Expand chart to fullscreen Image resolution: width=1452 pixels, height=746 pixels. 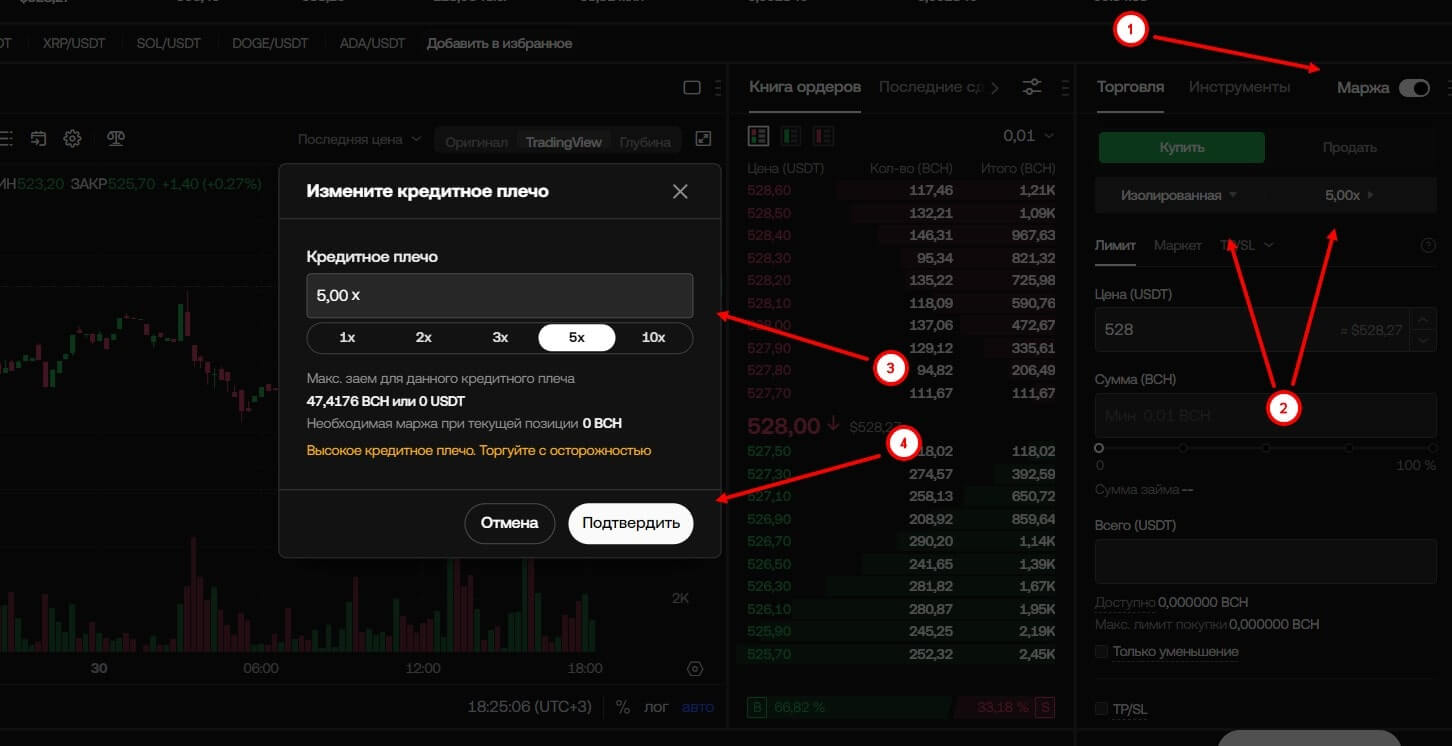pyautogui.click(x=703, y=140)
